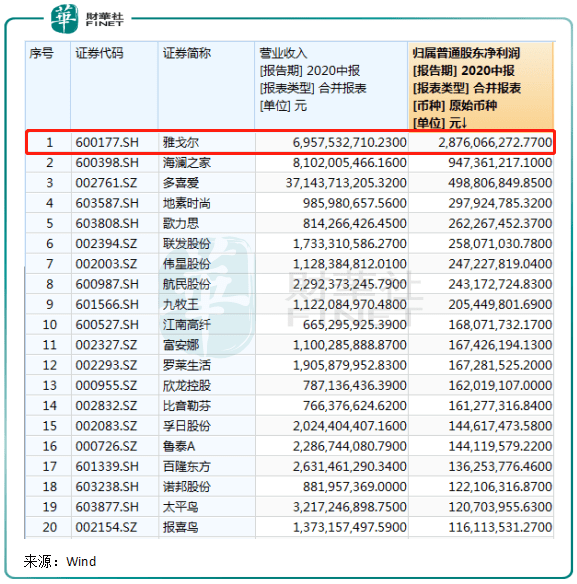Viewport: 577px width, 584px height.
Task: Select stock code 601339.SH
Action: pyautogui.click(x=107, y=466)
